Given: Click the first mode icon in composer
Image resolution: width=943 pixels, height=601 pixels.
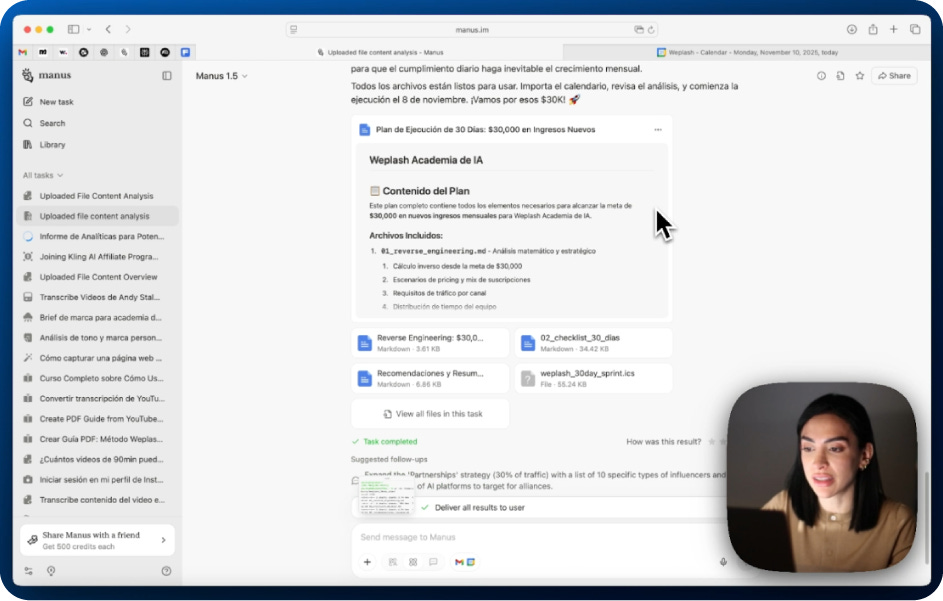Looking at the screenshot, I should (x=393, y=562).
